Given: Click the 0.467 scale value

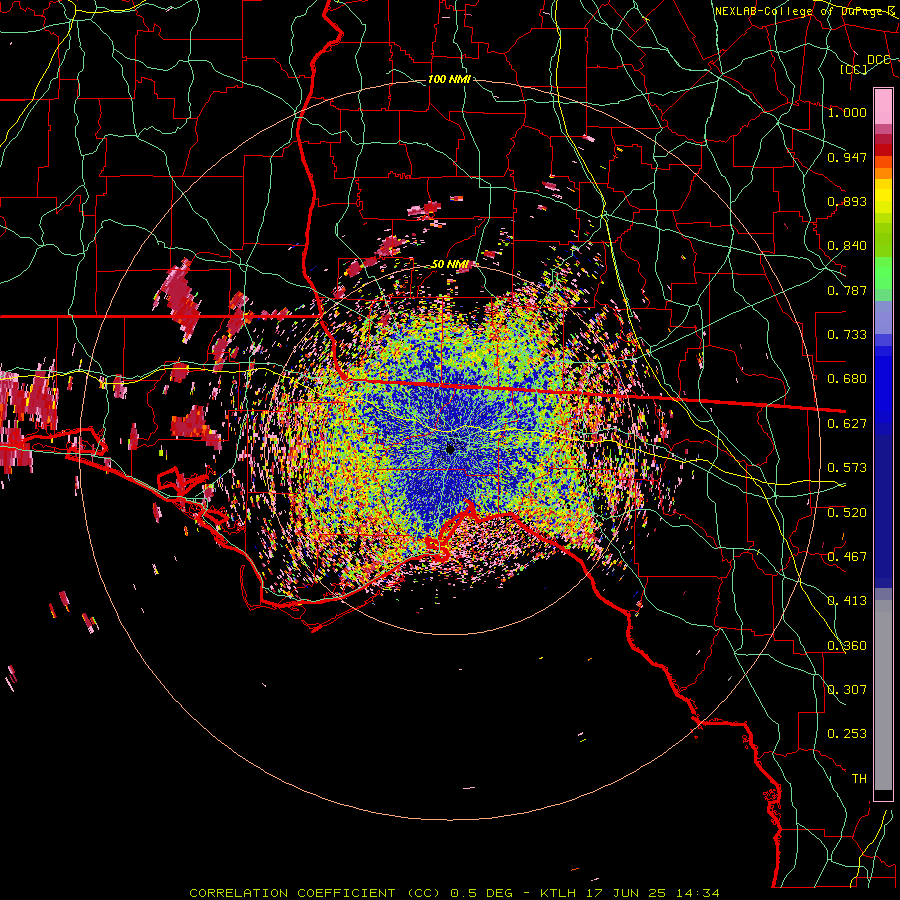Looking at the screenshot, I should [847, 557].
